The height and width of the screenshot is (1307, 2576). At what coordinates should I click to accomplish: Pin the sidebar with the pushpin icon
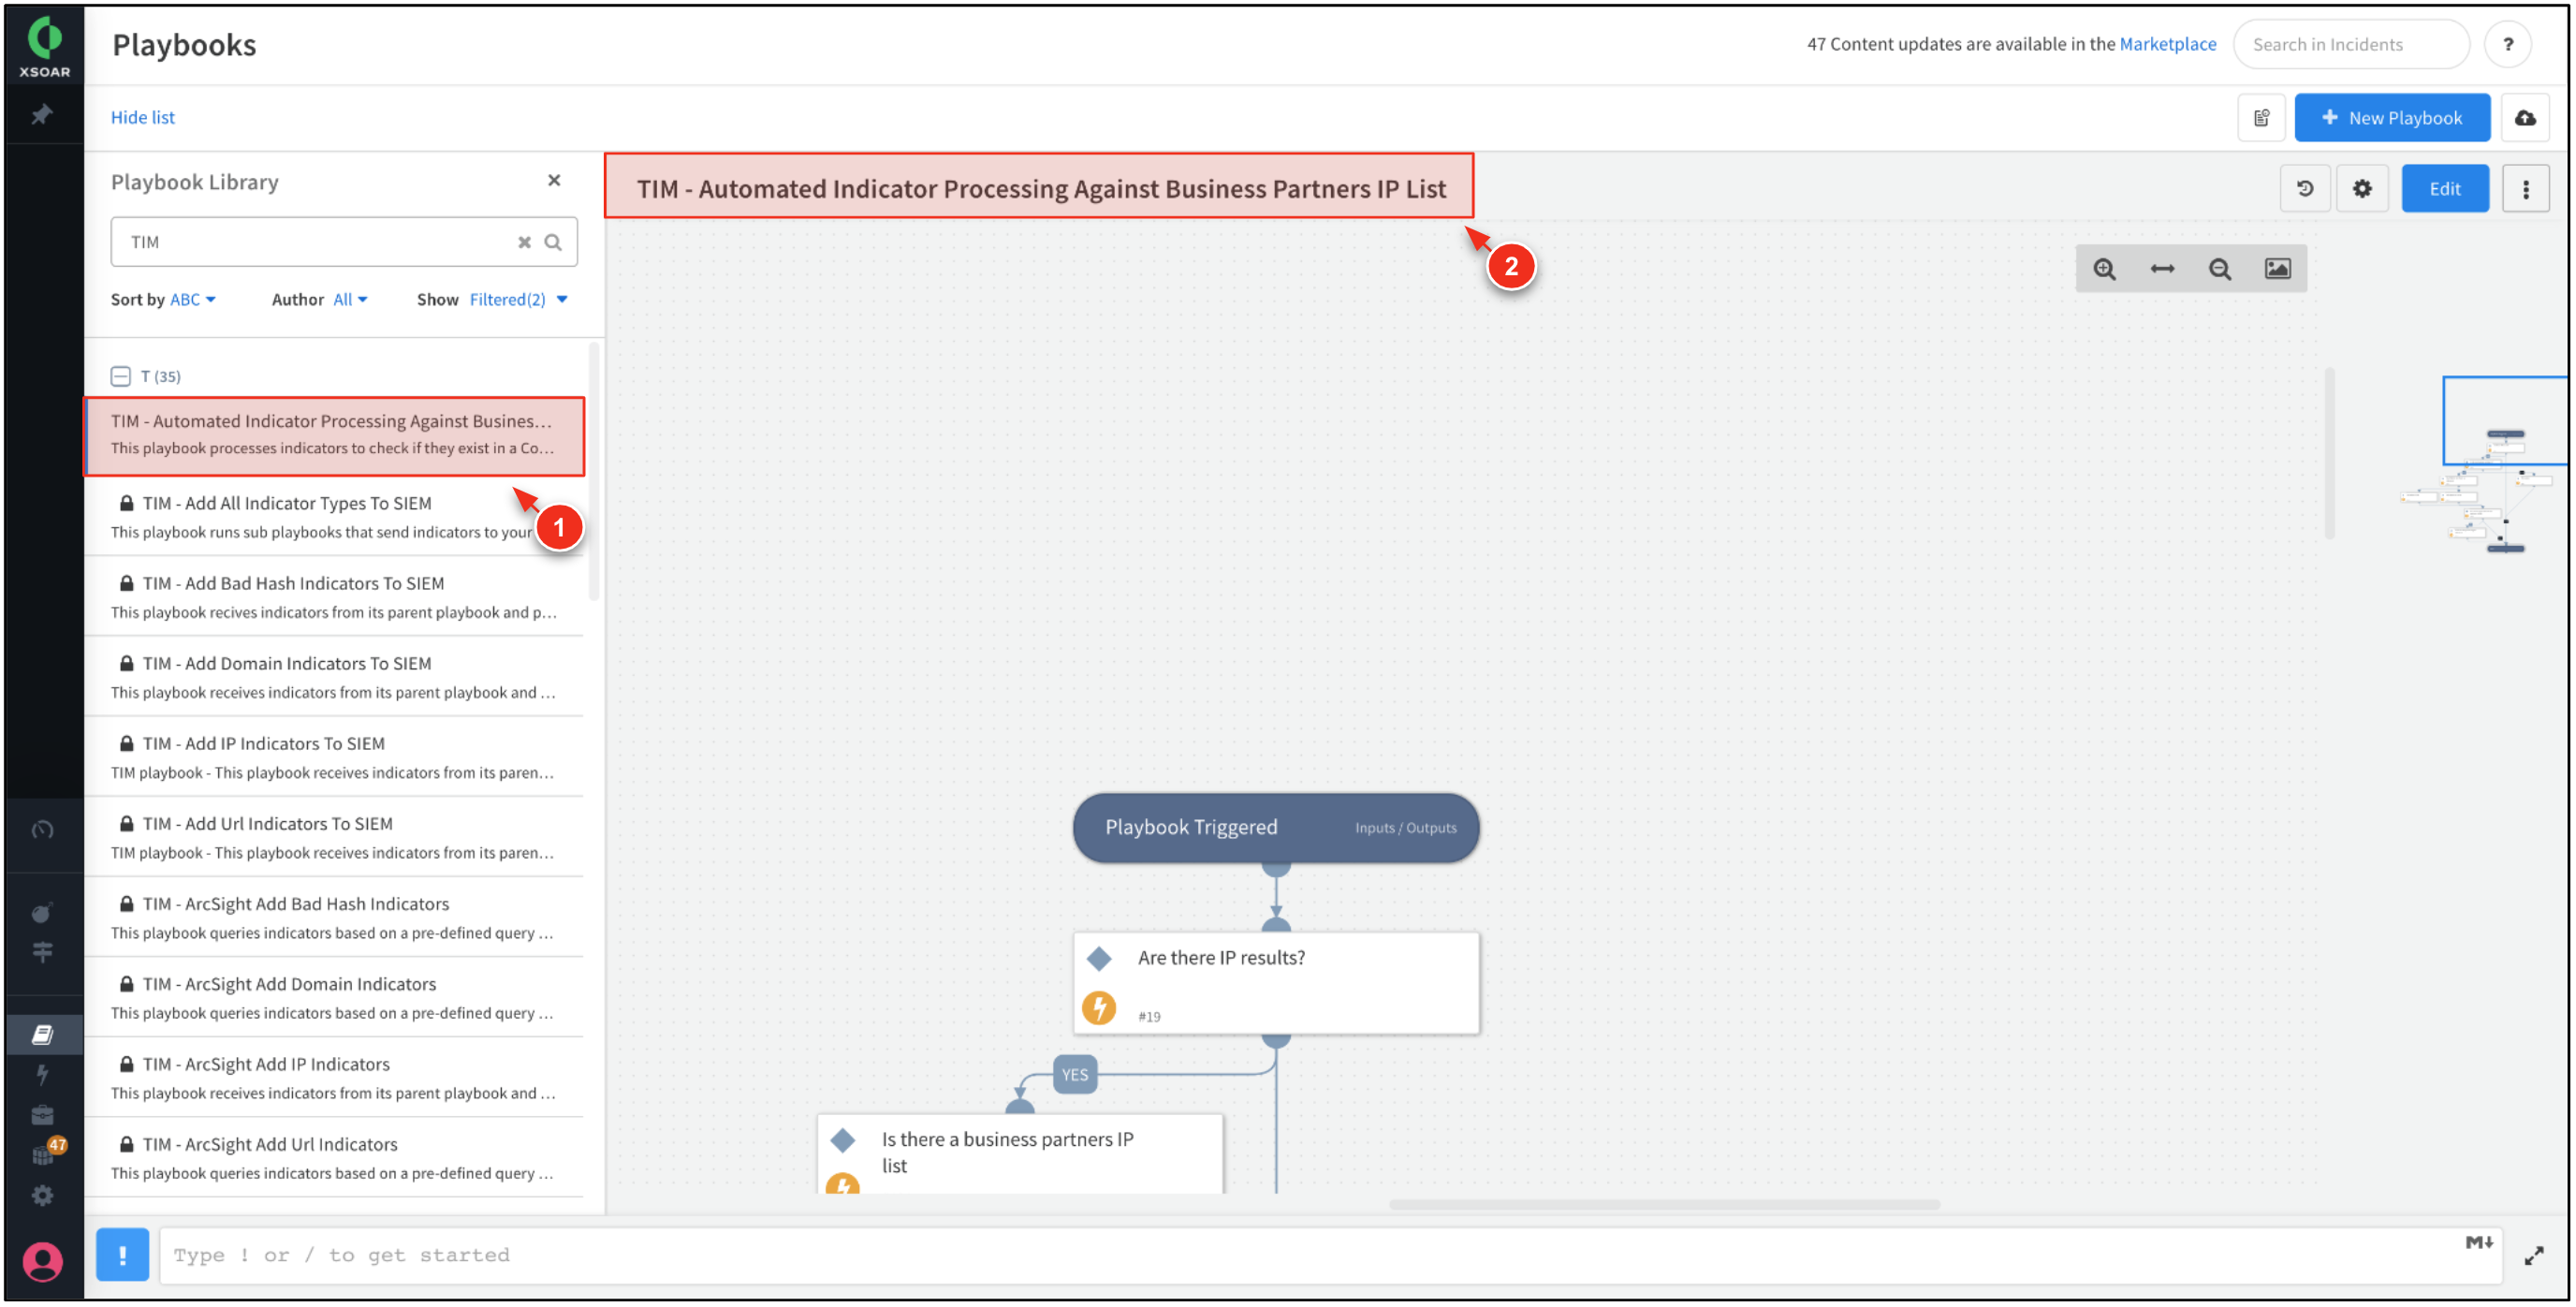[42, 115]
